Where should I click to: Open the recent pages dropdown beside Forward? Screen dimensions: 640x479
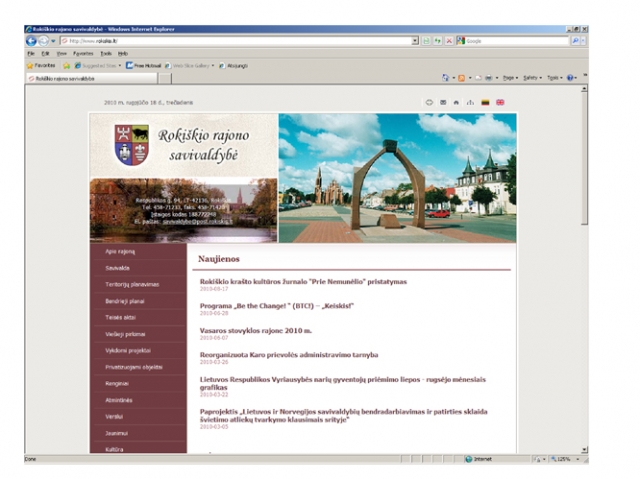click(53, 41)
